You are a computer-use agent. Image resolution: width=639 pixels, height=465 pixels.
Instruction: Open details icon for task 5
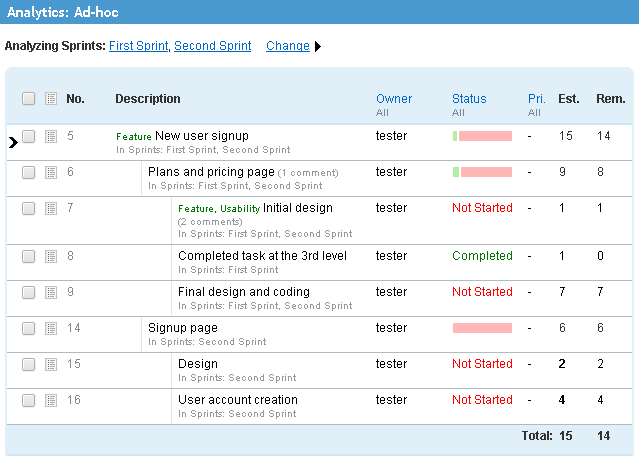[51, 136]
